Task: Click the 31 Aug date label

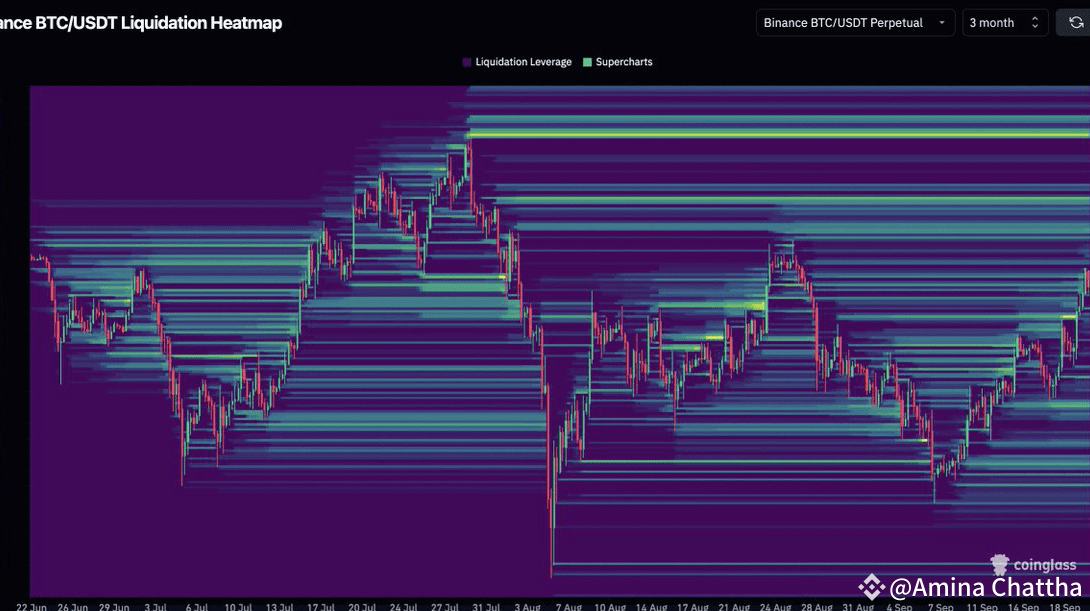Action: tap(858, 607)
